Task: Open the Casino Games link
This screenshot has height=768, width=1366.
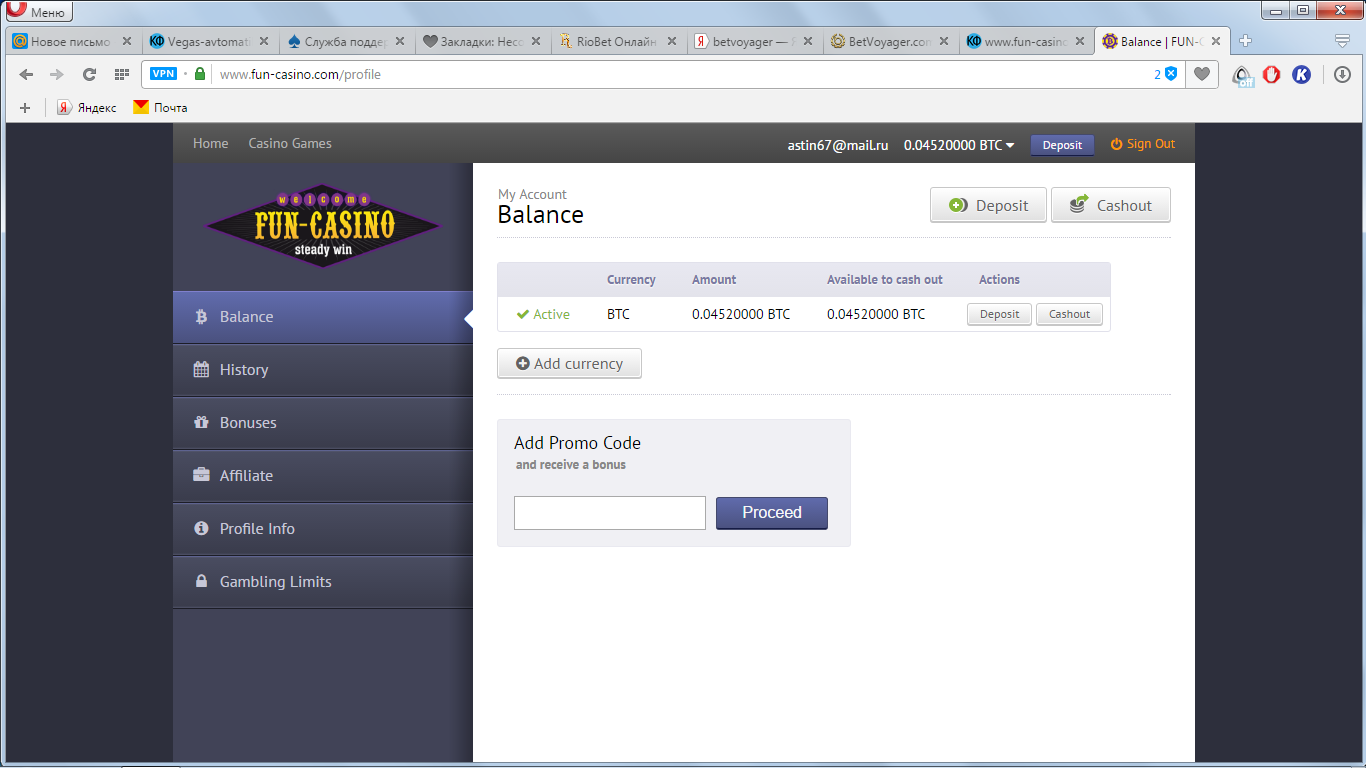Action: coord(290,143)
